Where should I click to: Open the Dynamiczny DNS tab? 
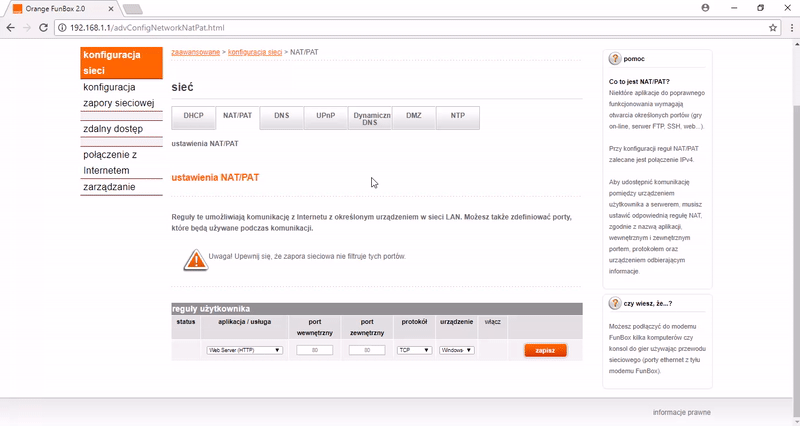[370, 118]
